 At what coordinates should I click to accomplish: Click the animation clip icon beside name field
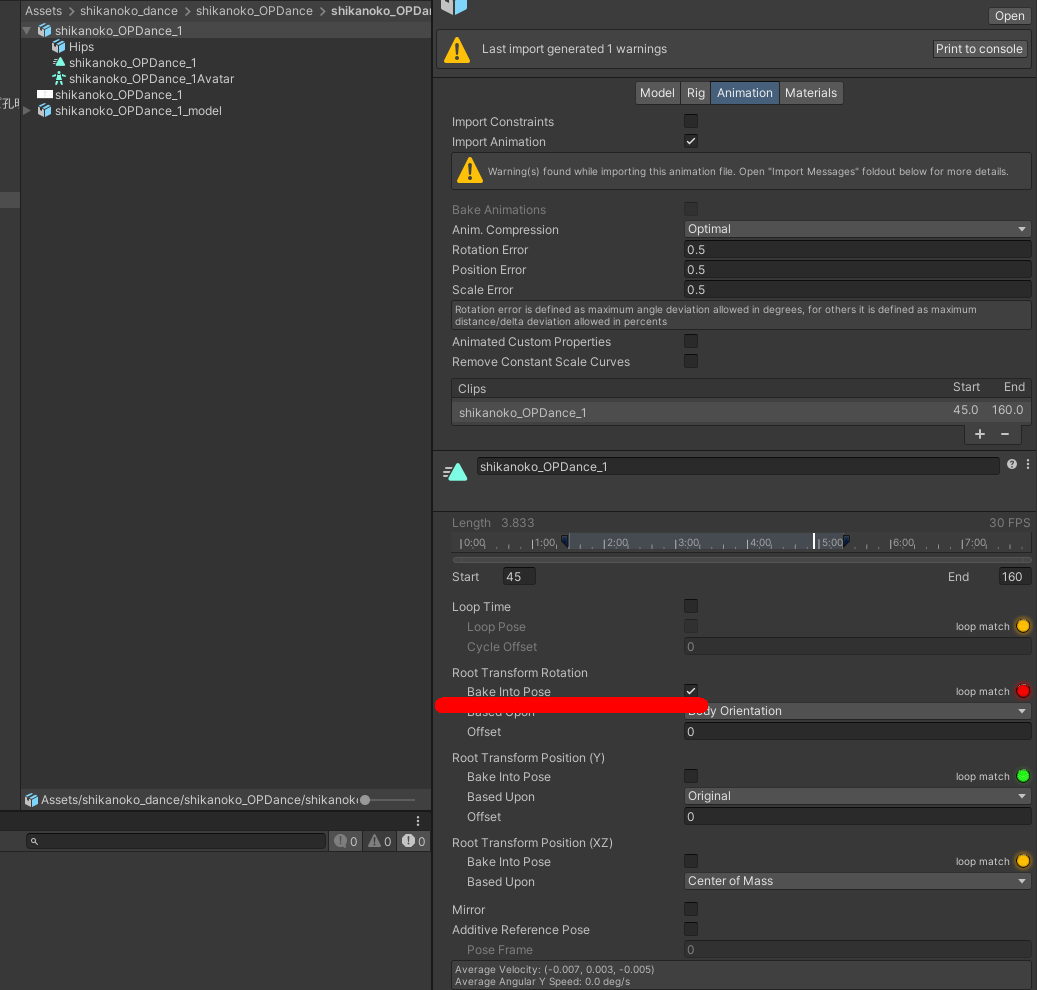click(455, 472)
